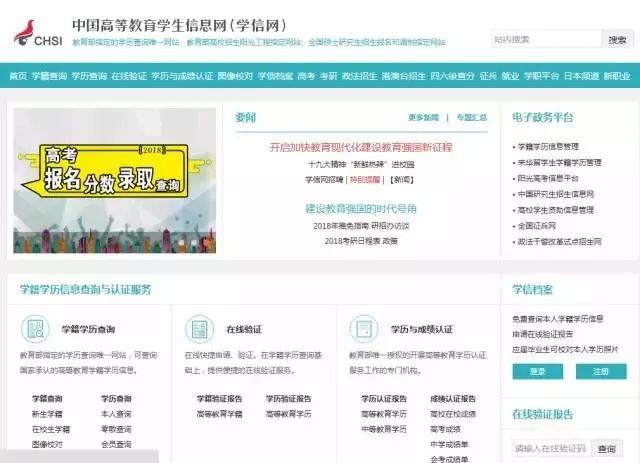The height and width of the screenshot is (463, 640).
Task: Open the 港澳台招生 nav item
Action: pyautogui.click(x=404, y=76)
